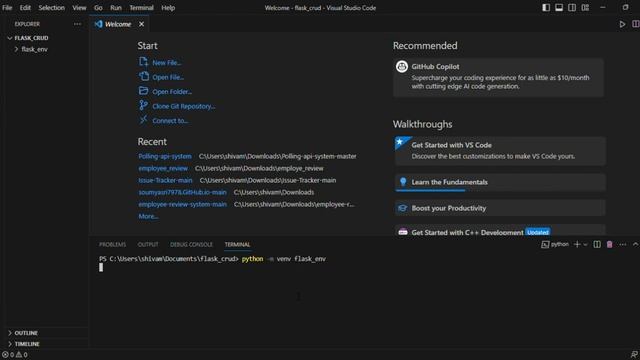
Task: Open recent Issue-Tracker-main project
Action: [x=165, y=180]
